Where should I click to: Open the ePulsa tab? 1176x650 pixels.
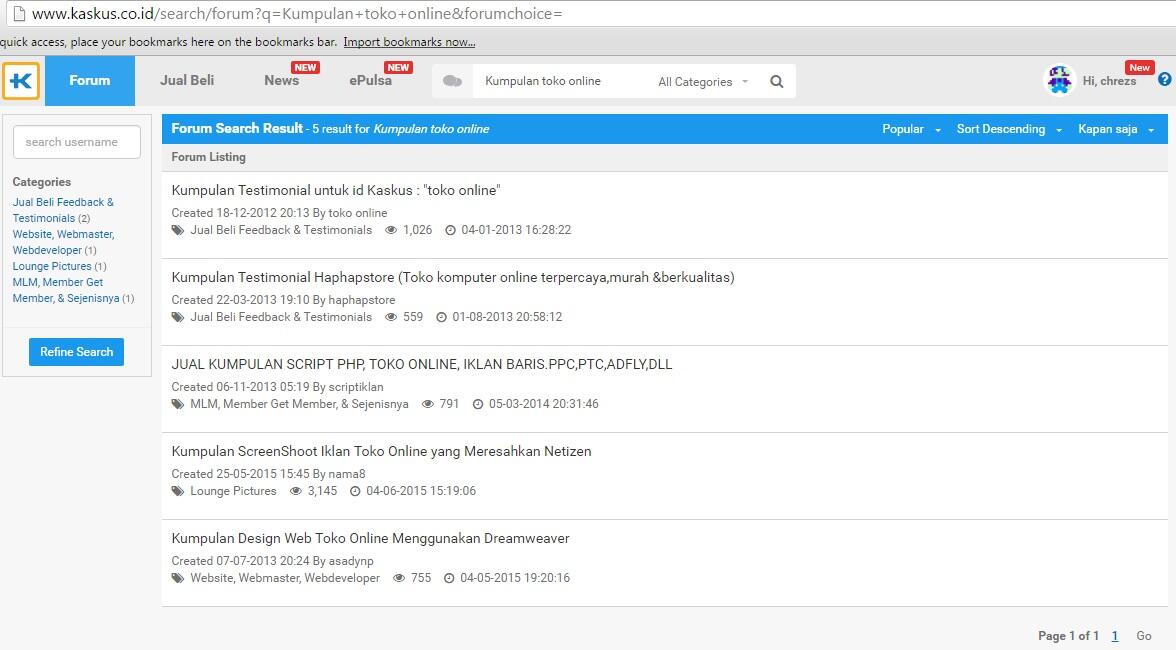[x=370, y=80]
